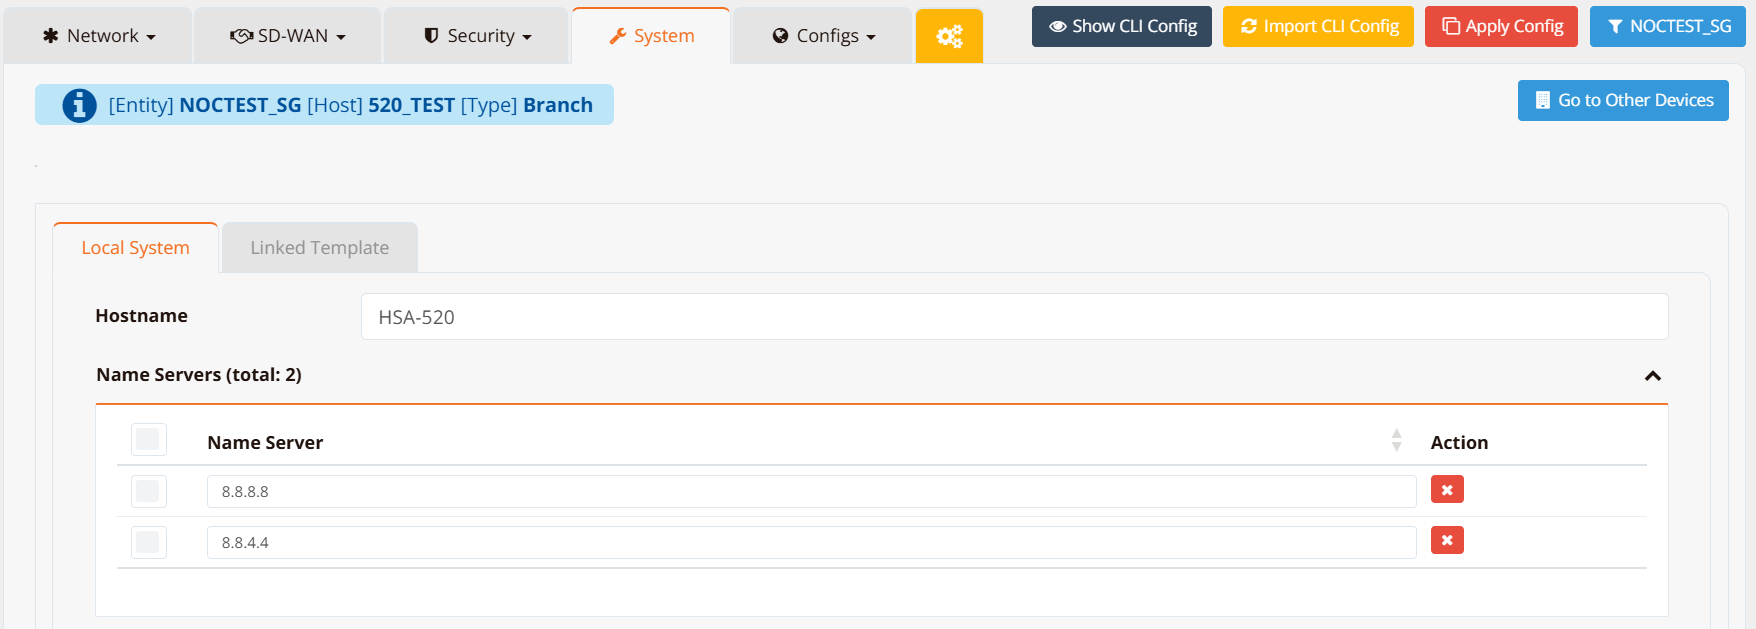Remove the 8.8.4.4 name server entry
The width and height of the screenshot is (1756, 629).
(1446, 541)
